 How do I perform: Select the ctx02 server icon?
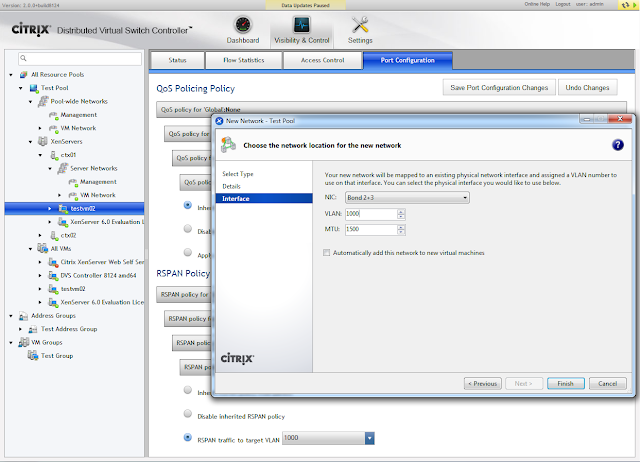tap(54, 235)
